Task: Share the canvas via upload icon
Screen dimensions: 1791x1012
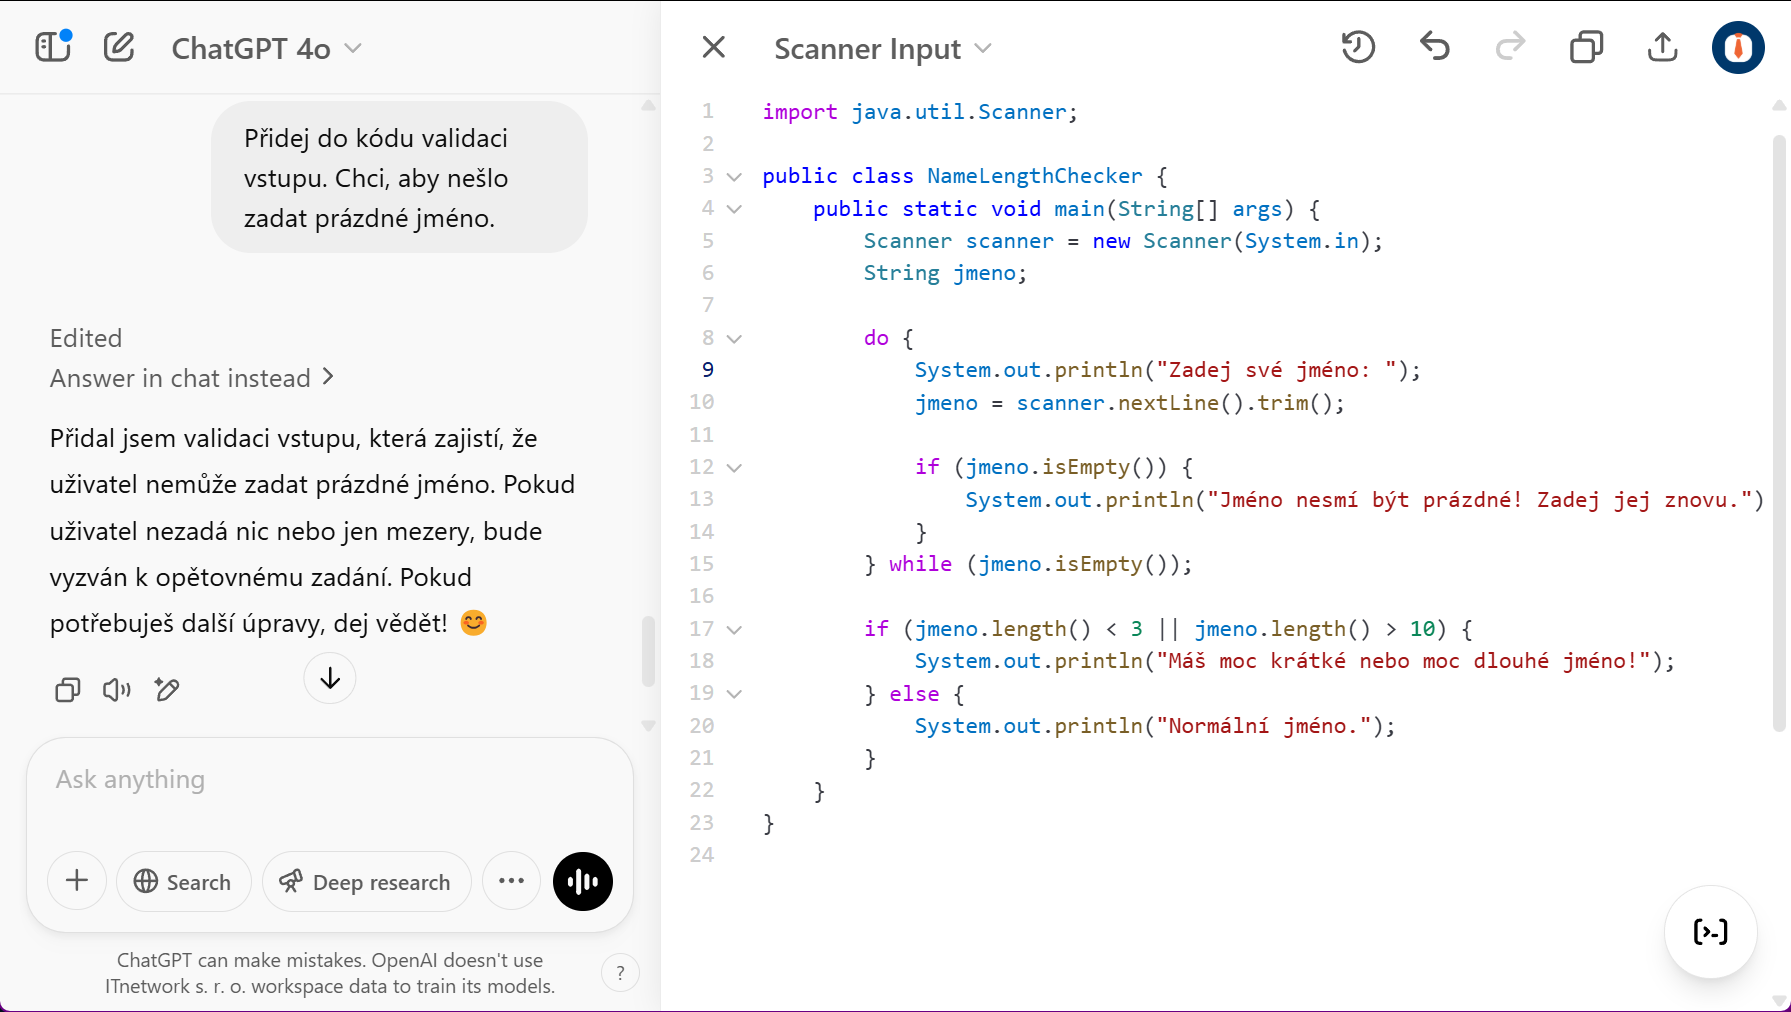Action: coord(1662,47)
